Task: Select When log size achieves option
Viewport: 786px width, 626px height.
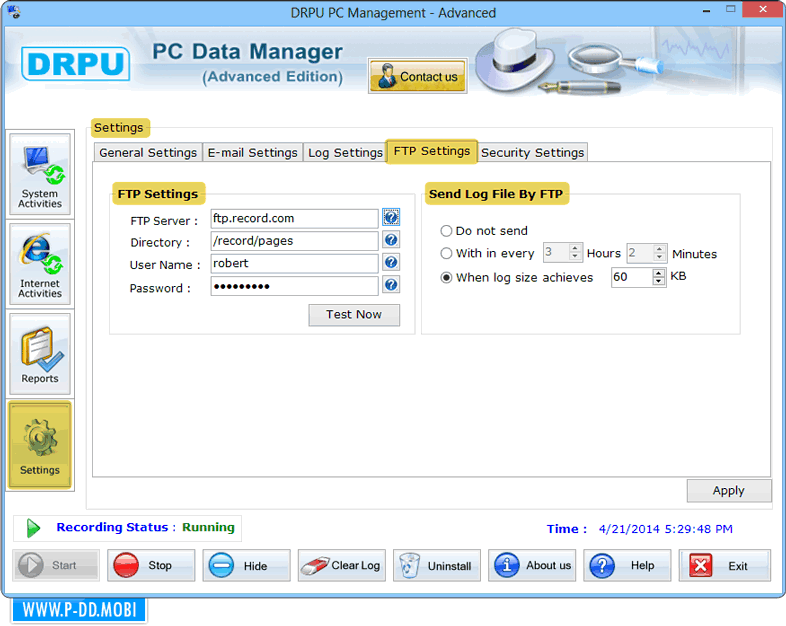Action: click(446, 278)
